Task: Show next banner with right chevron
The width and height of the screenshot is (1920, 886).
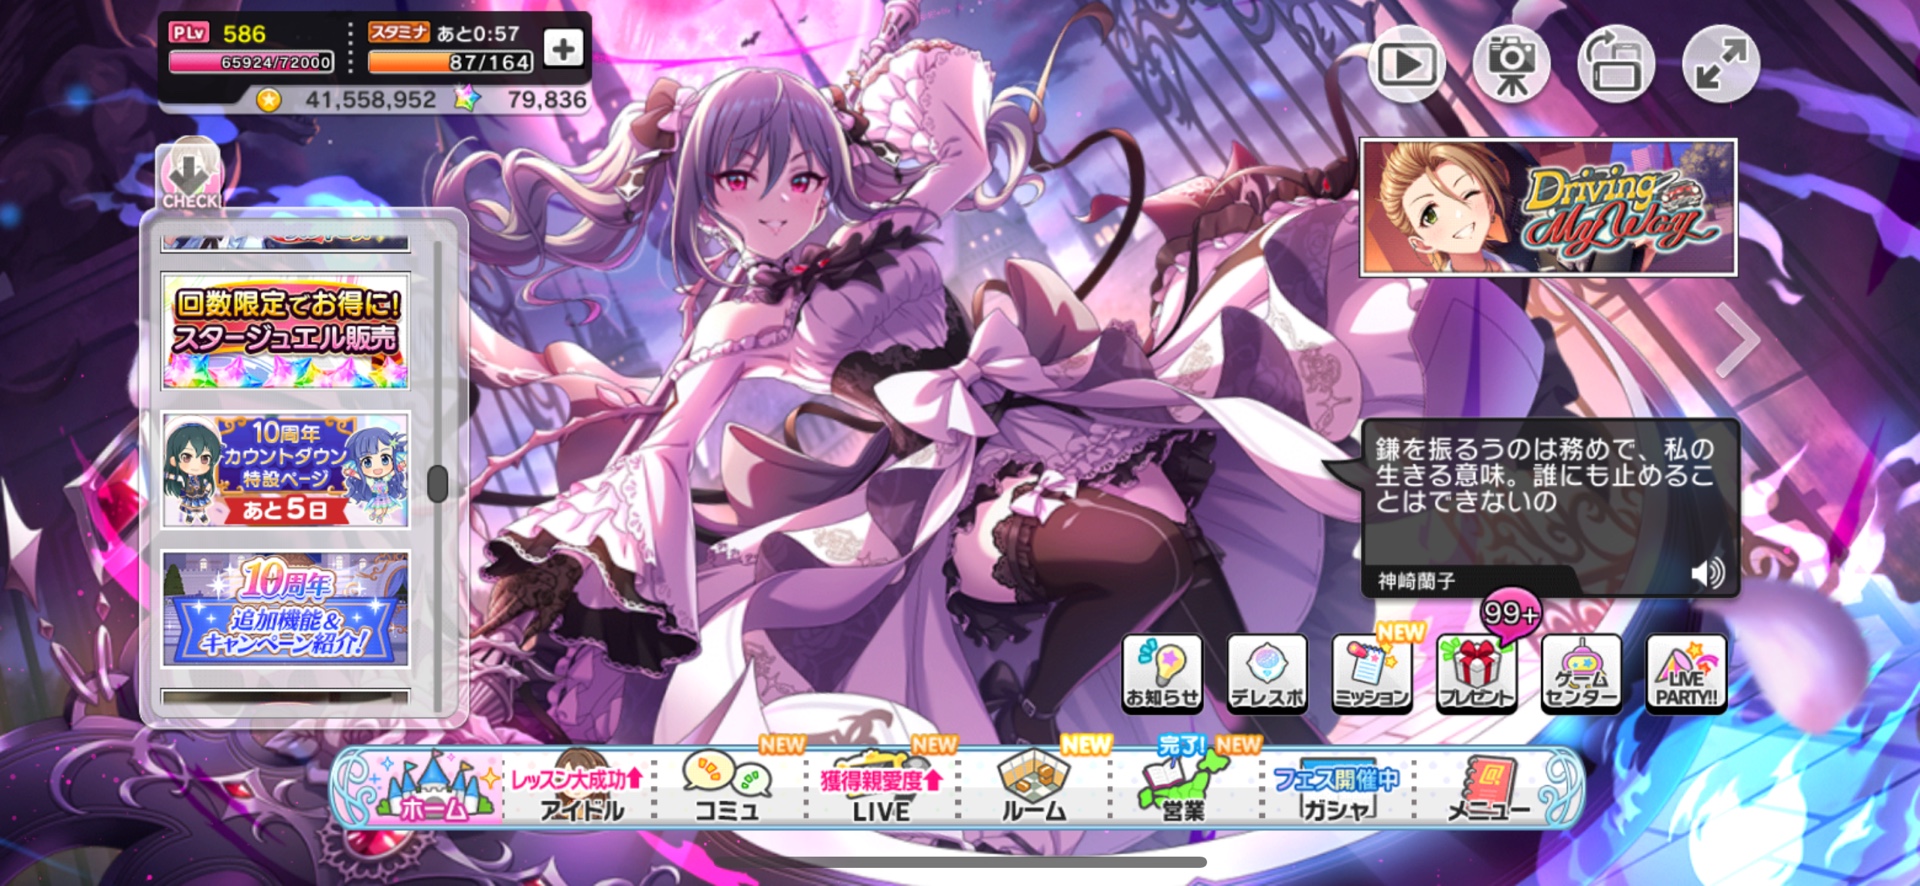Action: coord(1737,340)
